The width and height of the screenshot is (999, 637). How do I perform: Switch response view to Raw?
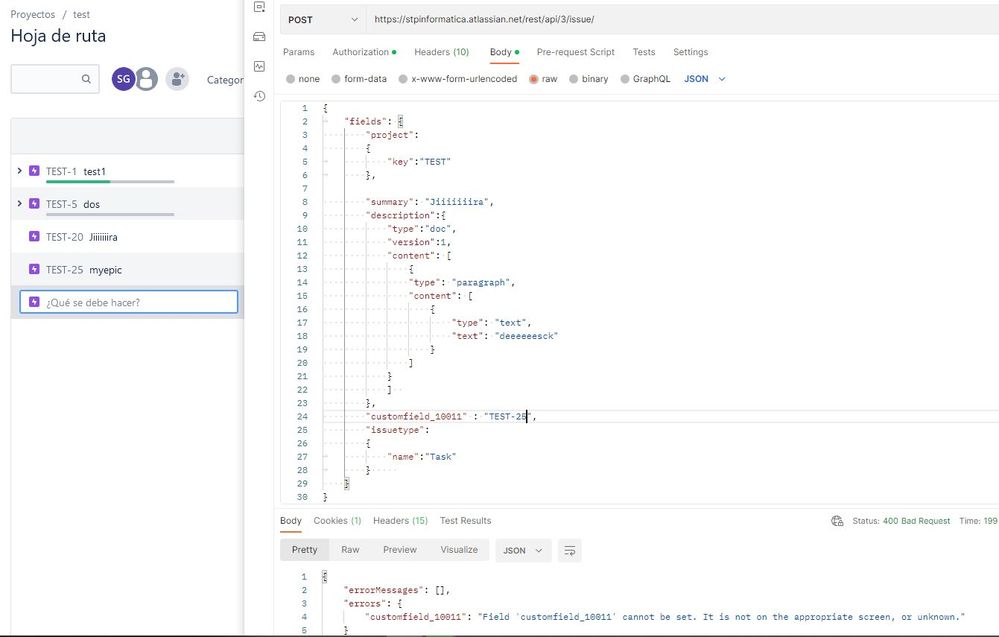[350, 550]
